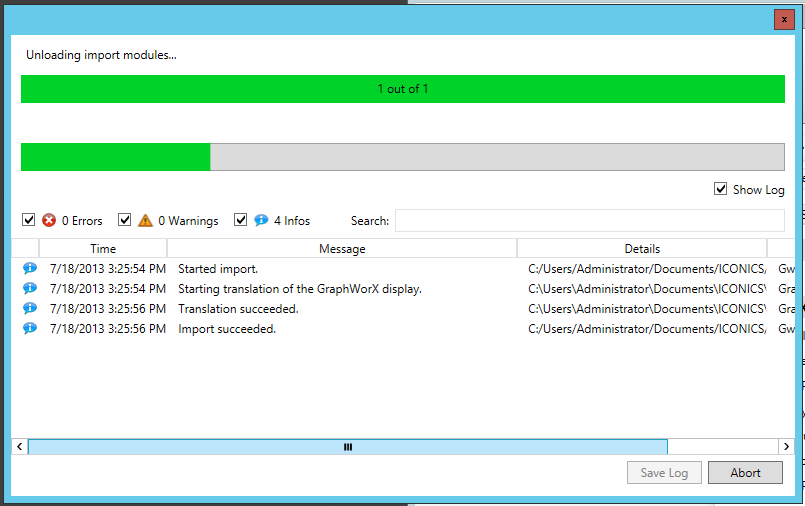
Task: Toggle the Errors filter checkbox
Action: point(28,220)
